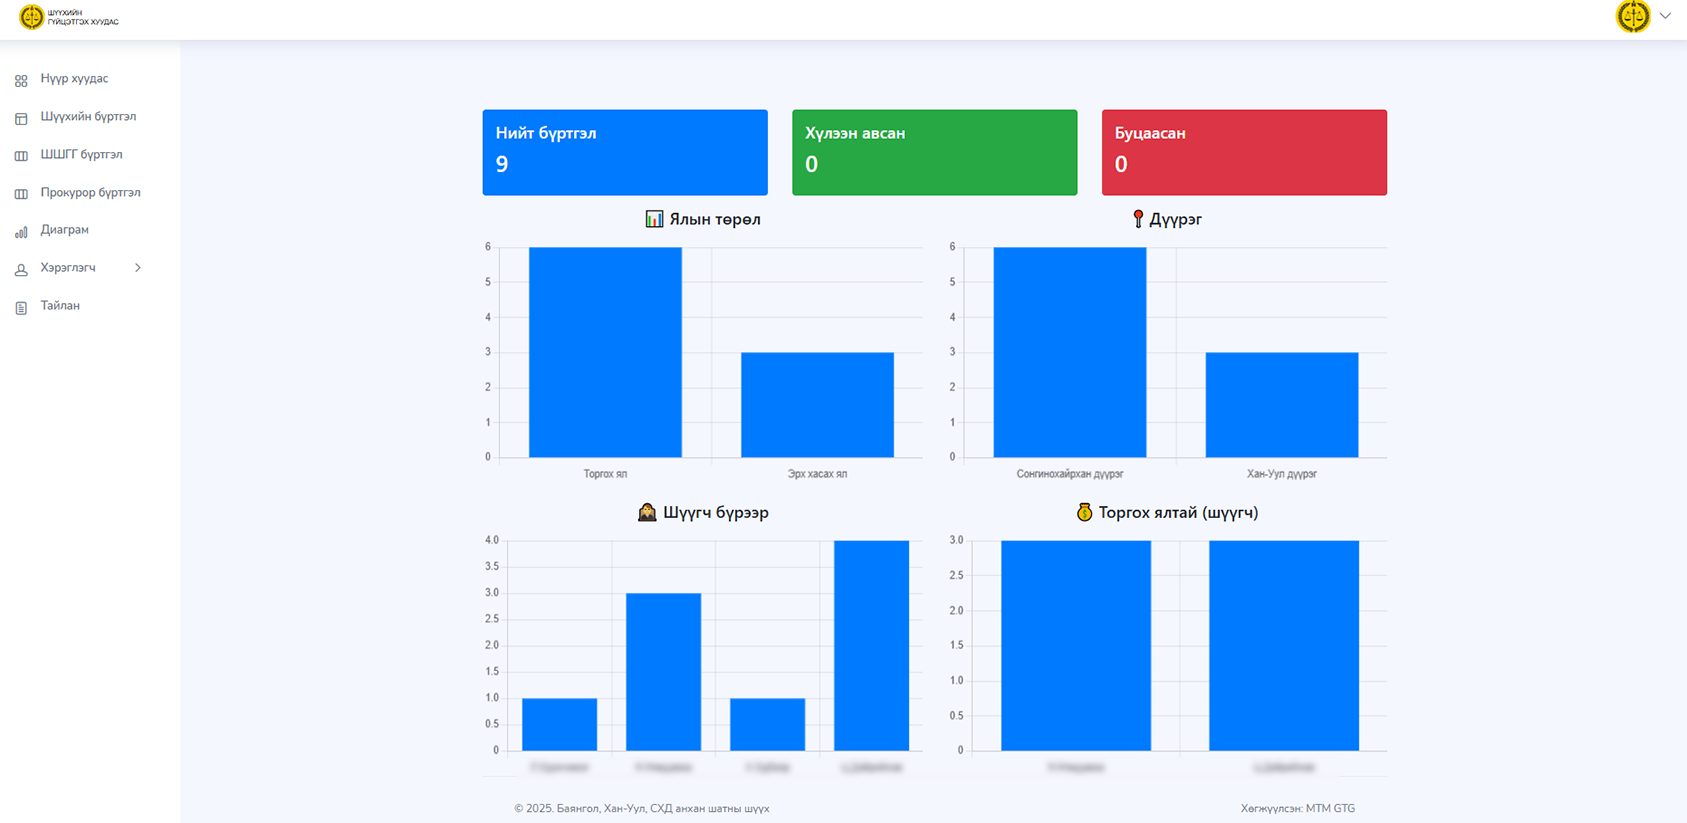1687x823 pixels.
Task: Click the blue Нийт бүртгэл card
Action: click(625, 152)
